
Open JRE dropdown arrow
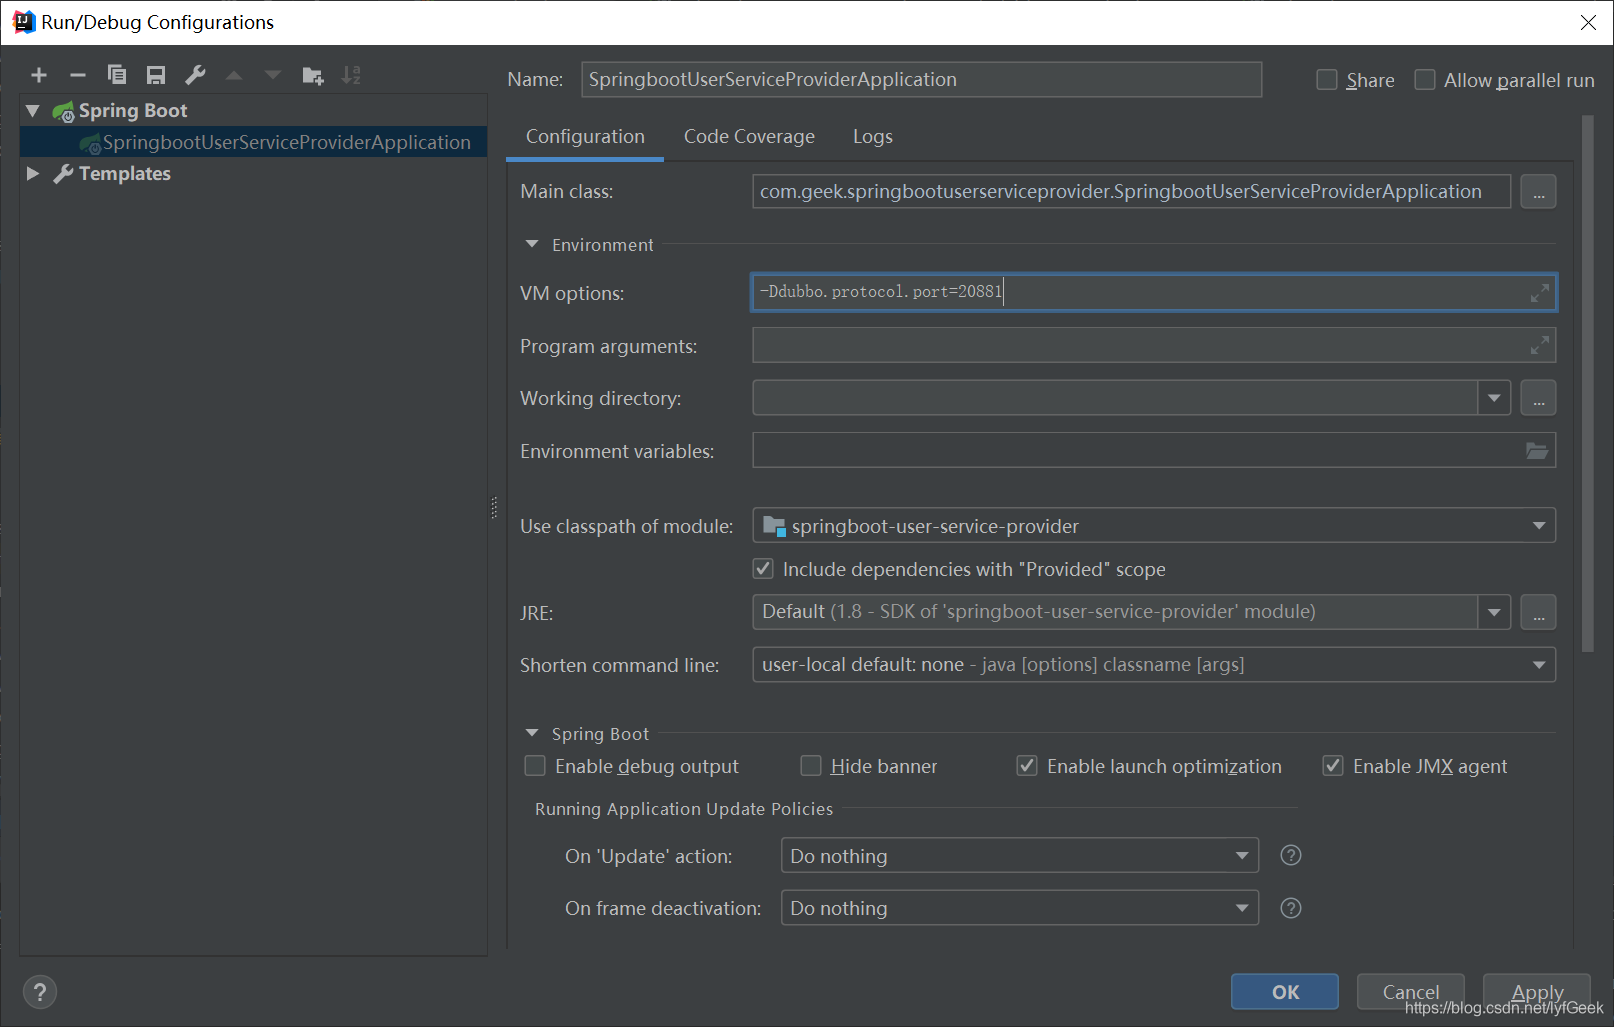pyautogui.click(x=1494, y=612)
